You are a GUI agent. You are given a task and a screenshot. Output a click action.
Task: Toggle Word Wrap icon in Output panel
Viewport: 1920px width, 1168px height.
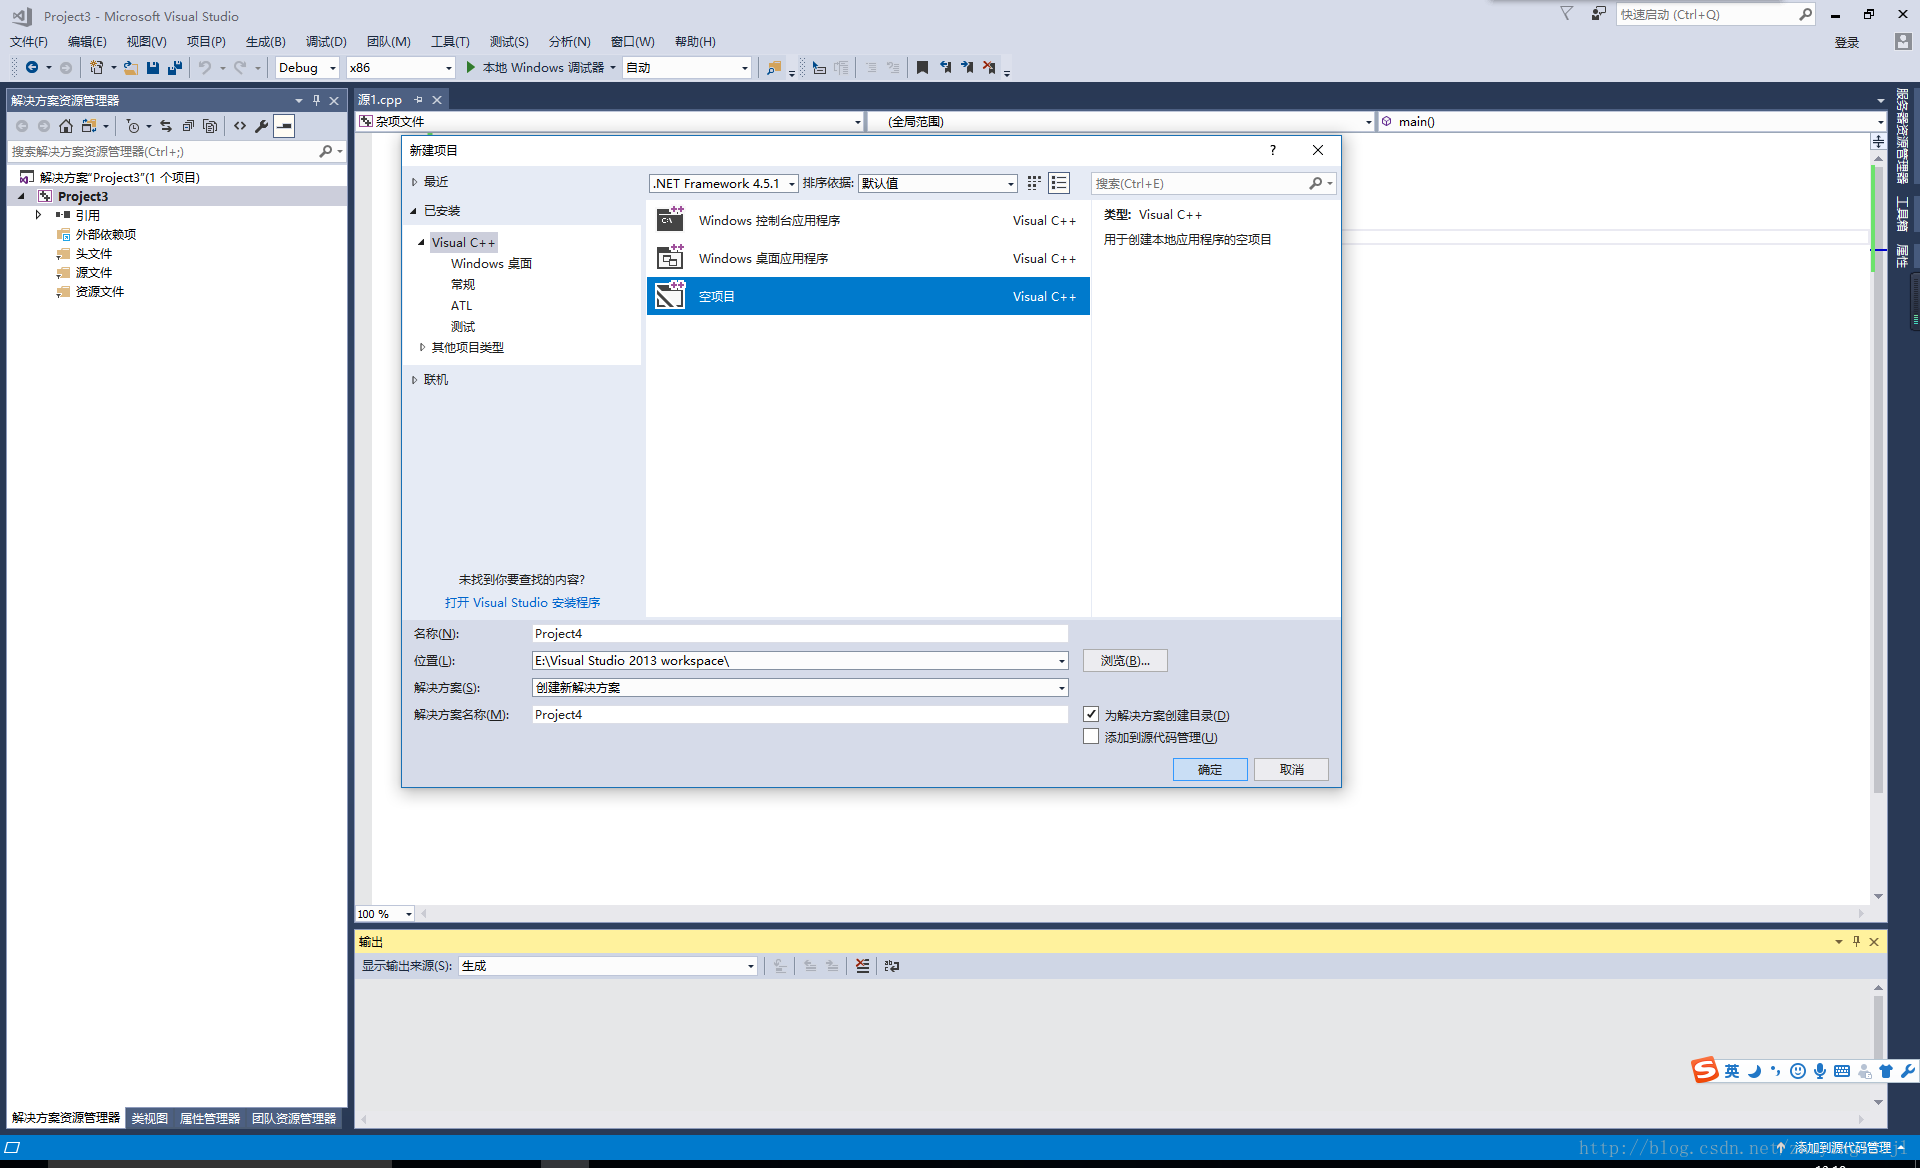(x=892, y=966)
